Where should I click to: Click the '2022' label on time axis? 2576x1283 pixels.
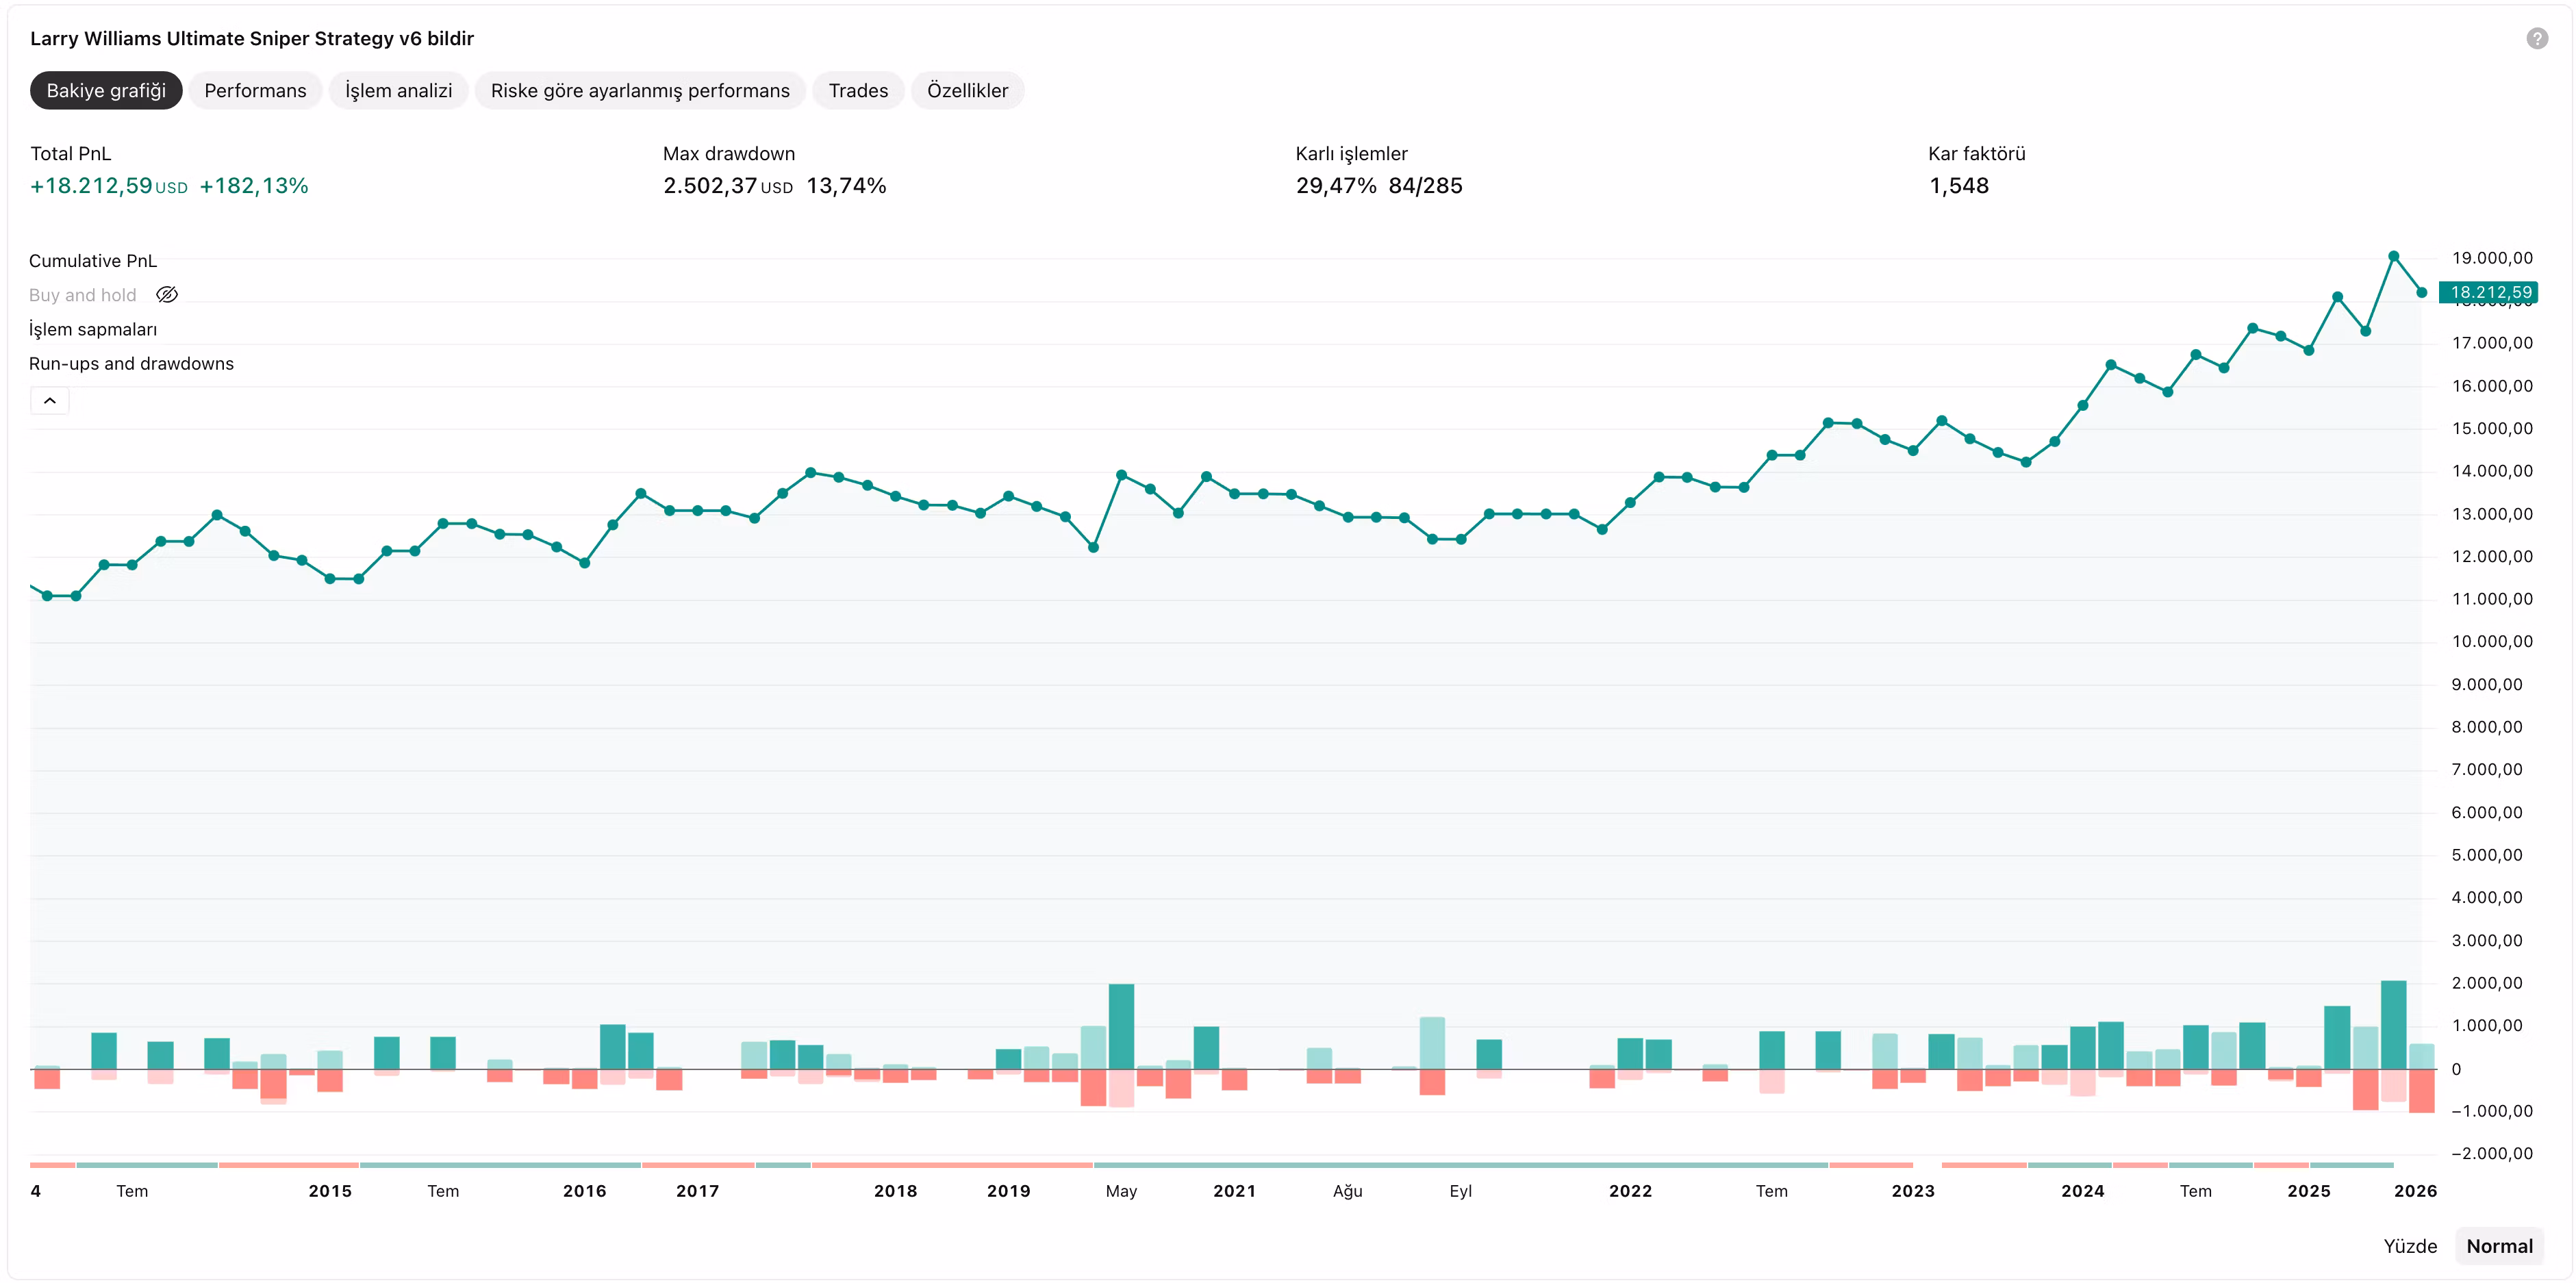tap(1631, 1191)
